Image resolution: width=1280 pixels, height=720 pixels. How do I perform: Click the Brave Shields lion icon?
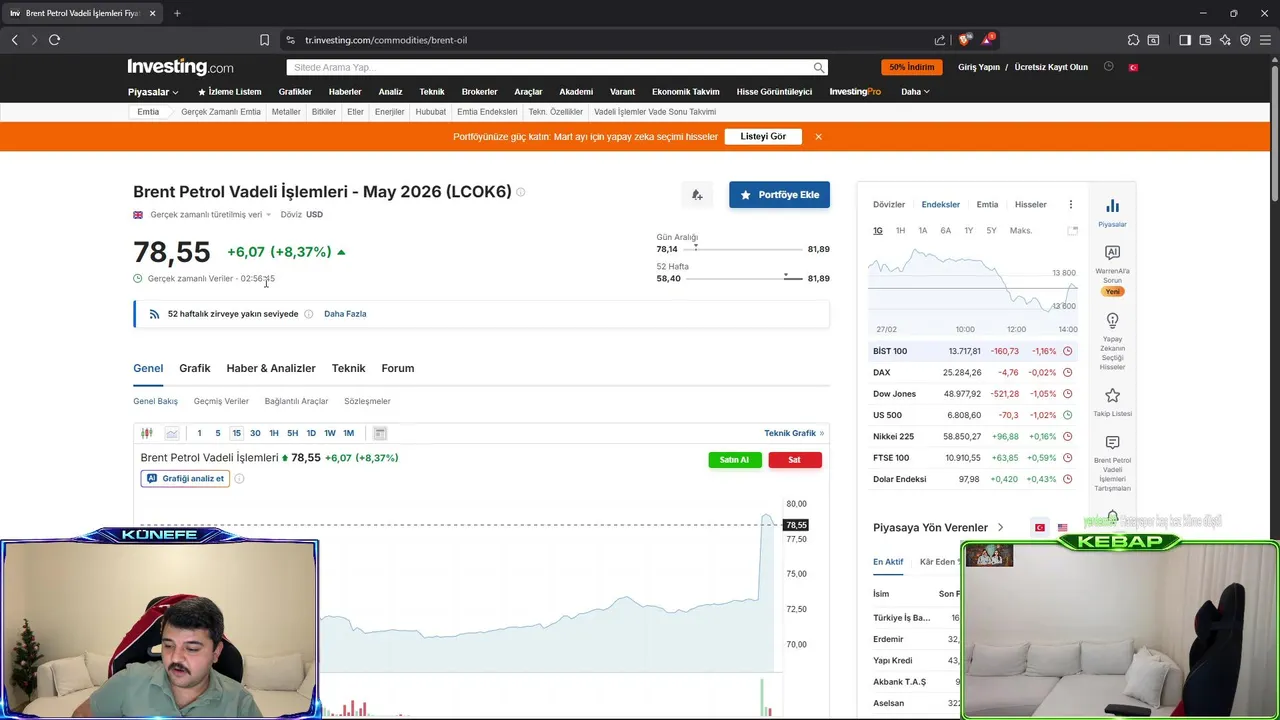[964, 40]
